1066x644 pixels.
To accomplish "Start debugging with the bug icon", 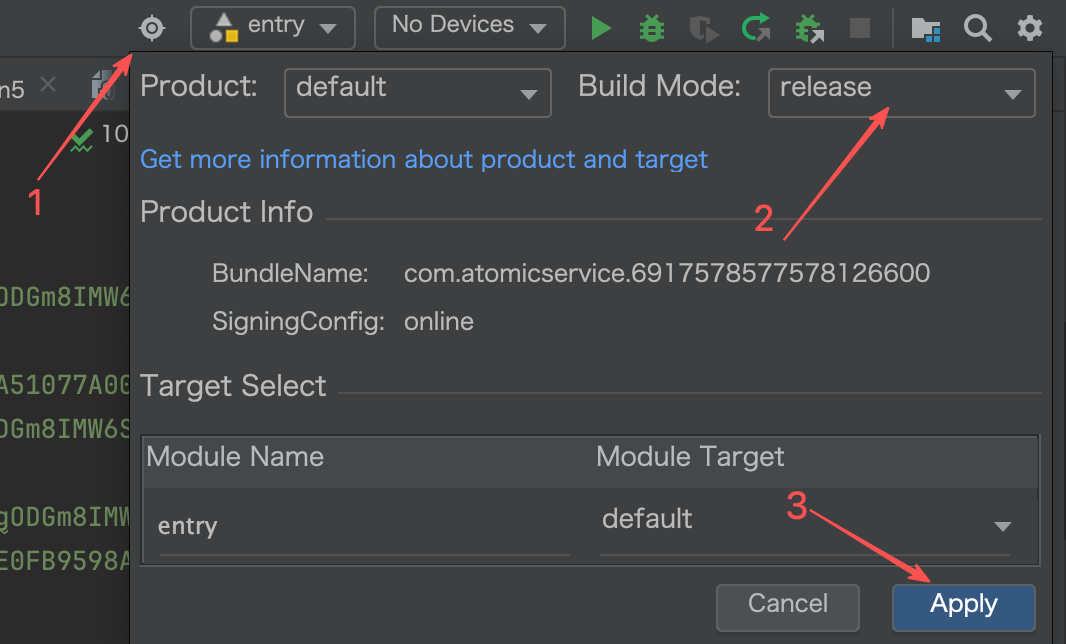I will [x=652, y=28].
